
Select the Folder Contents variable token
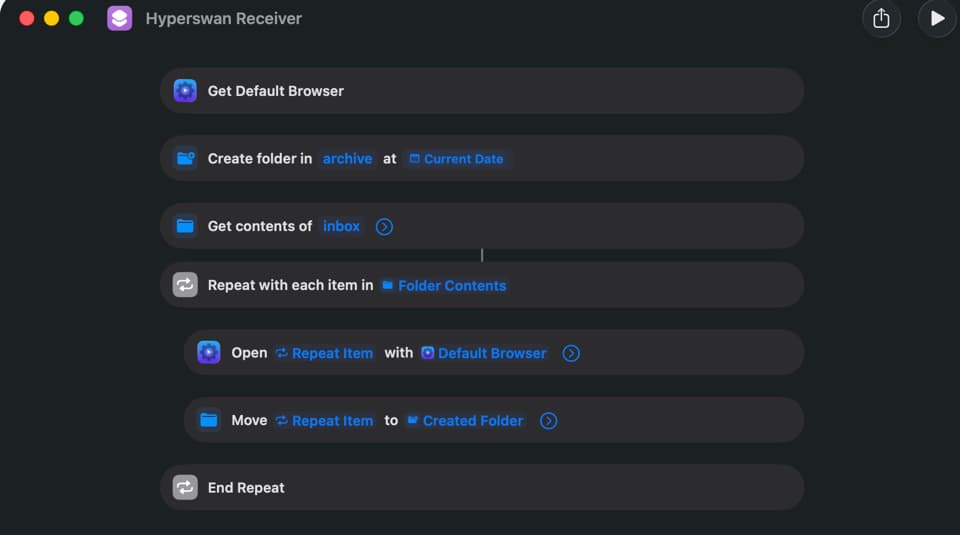coord(444,285)
